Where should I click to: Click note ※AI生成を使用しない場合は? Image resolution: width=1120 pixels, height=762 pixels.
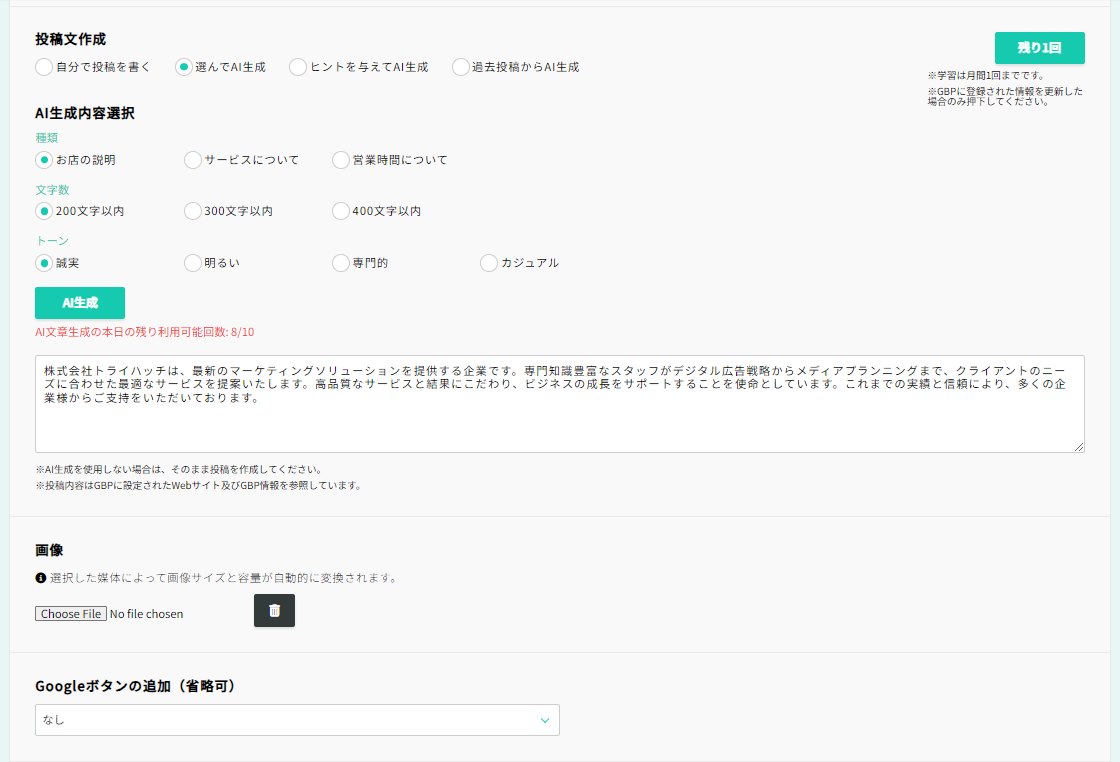click(181, 470)
